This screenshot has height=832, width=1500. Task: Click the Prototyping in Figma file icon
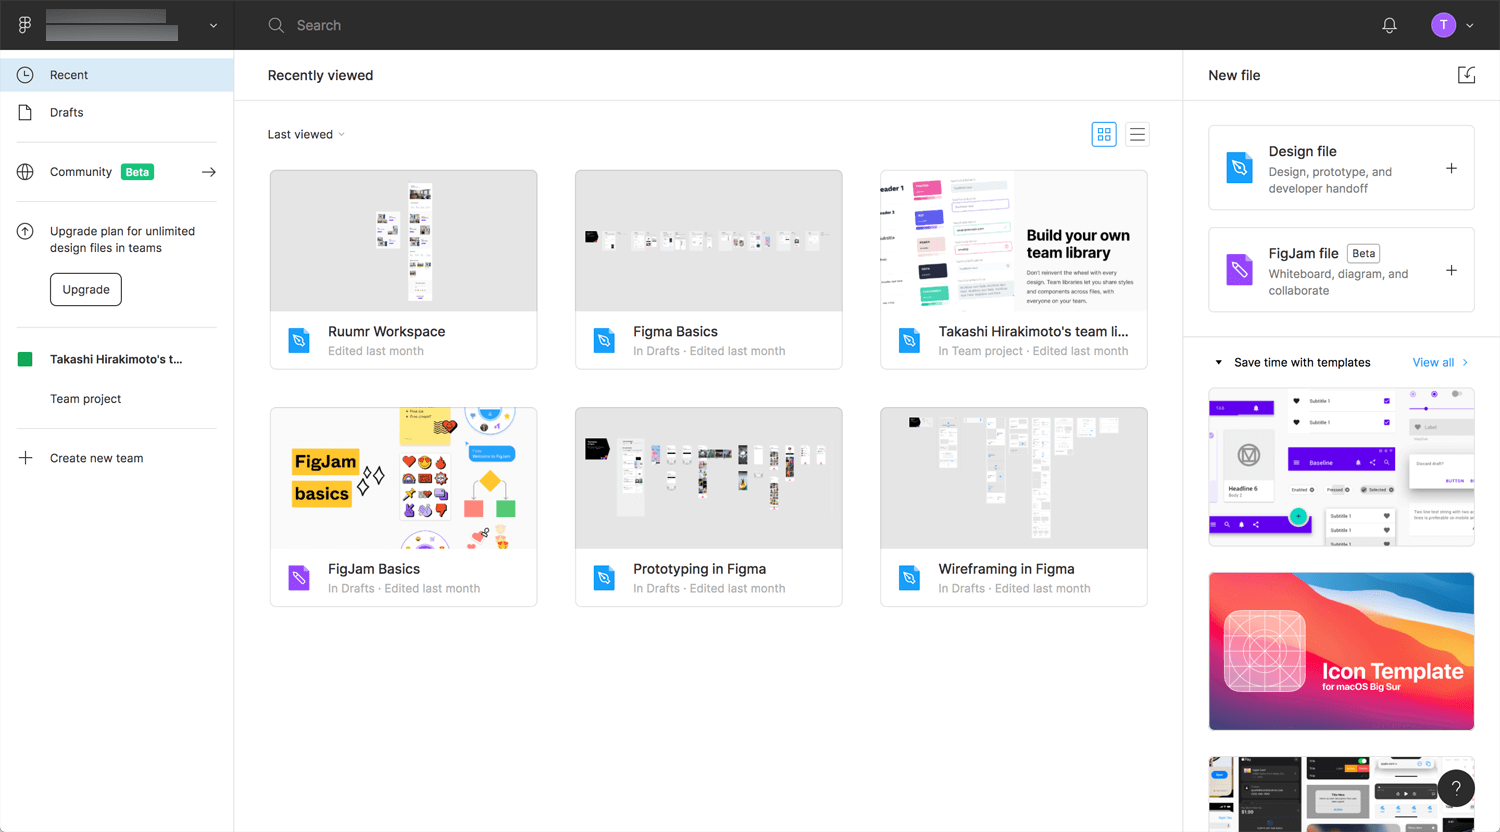604,577
